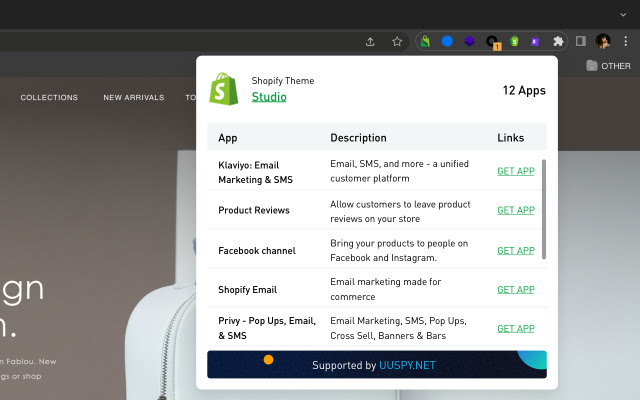Screen dimensions: 640x400
Task: Get the Product Reviews app
Action: 516,210
